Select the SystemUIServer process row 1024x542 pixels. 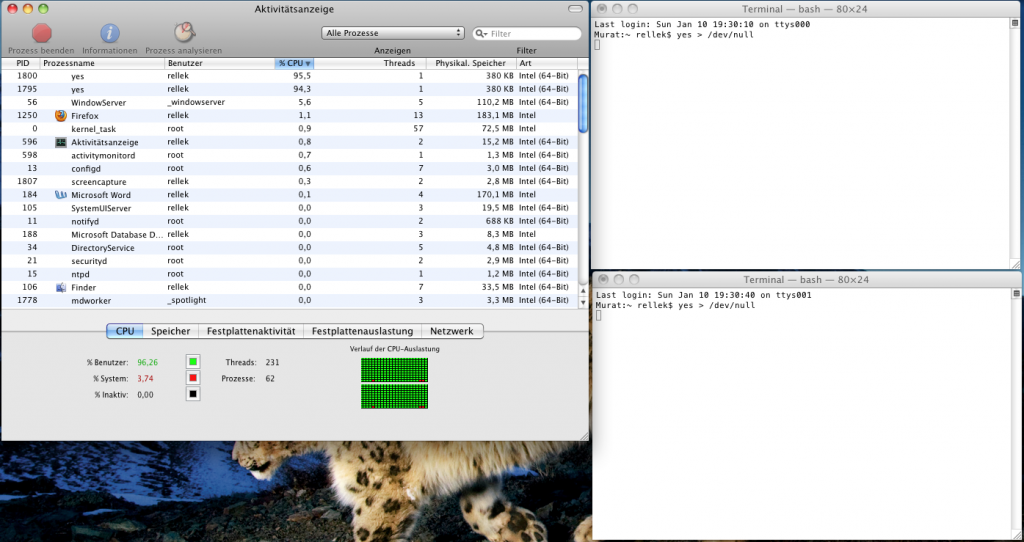tap(289, 208)
